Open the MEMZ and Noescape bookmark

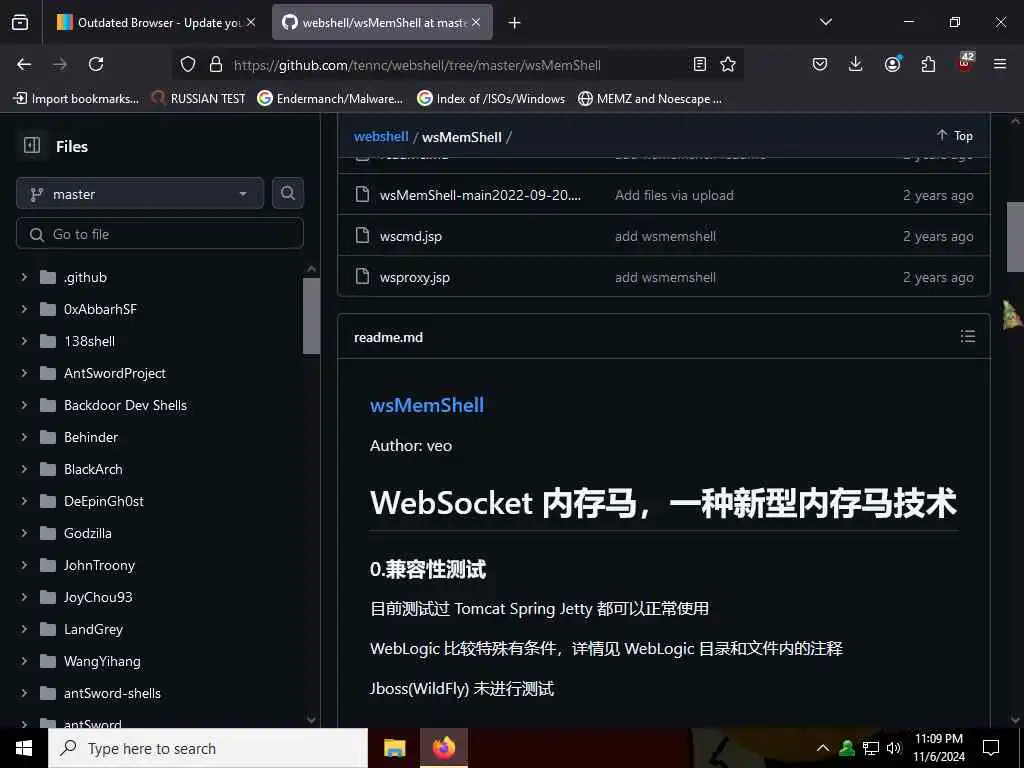[x=650, y=99]
